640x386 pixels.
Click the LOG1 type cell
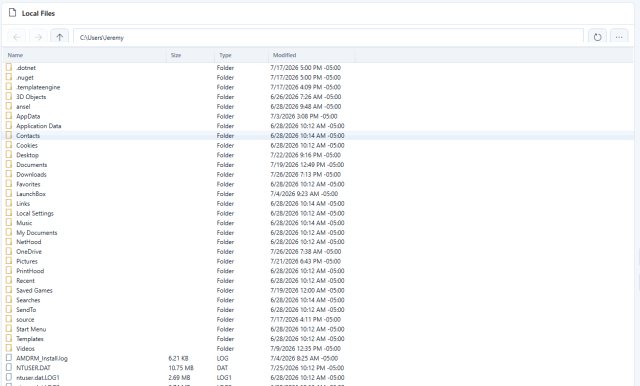click(224, 377)
